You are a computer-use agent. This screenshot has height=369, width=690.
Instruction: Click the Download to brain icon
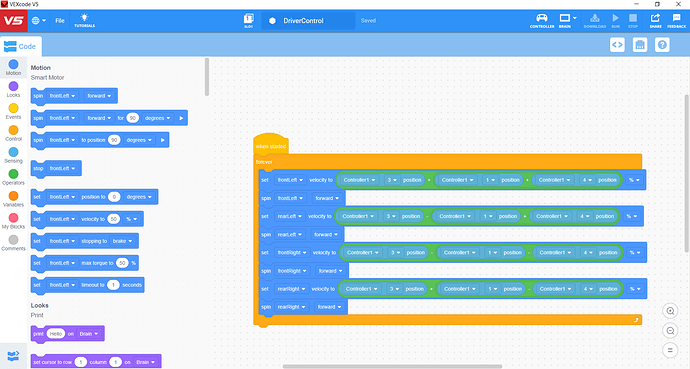595,21
